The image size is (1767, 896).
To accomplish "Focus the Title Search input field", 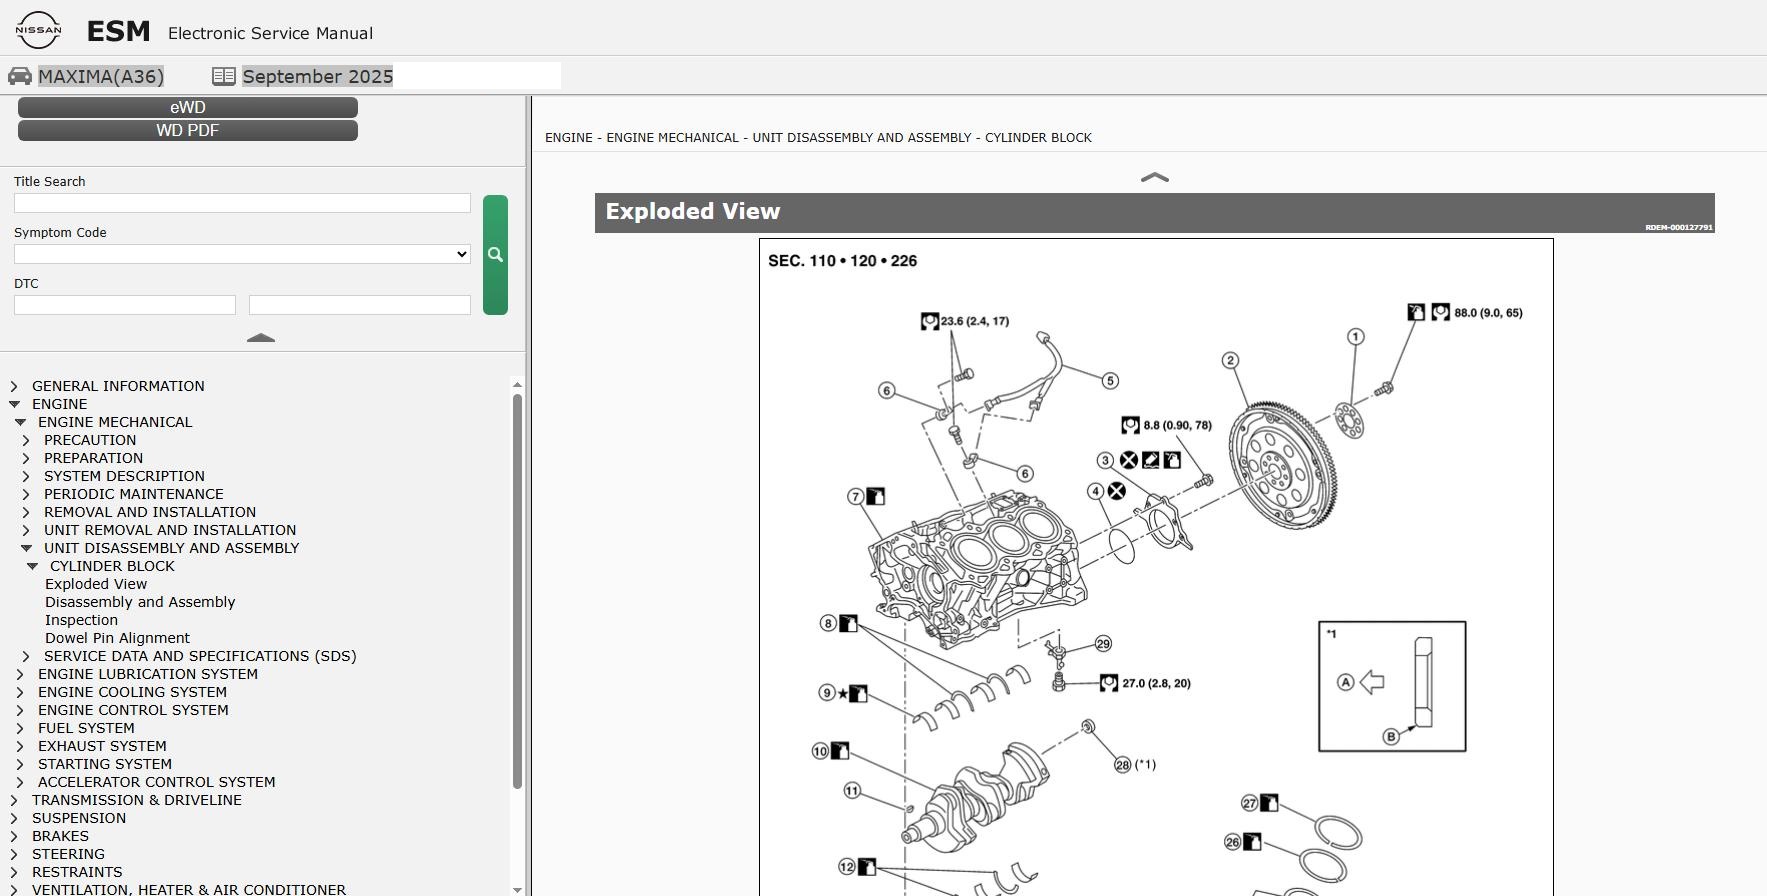I will [242, 203].
